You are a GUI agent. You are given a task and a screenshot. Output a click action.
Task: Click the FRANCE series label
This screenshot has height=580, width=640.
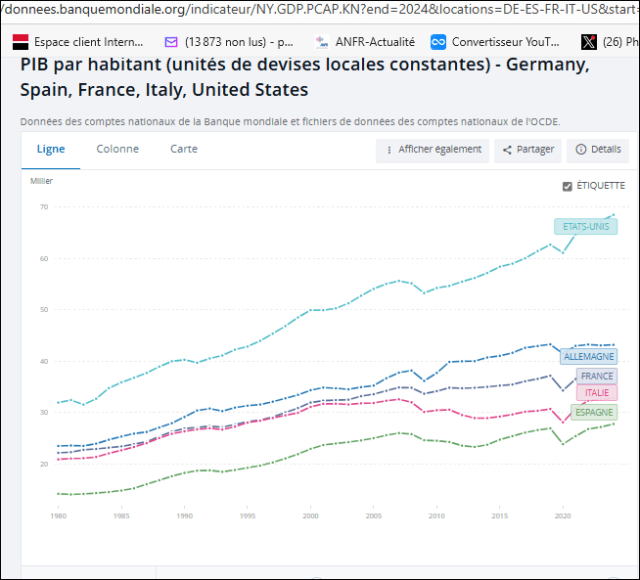597,376
